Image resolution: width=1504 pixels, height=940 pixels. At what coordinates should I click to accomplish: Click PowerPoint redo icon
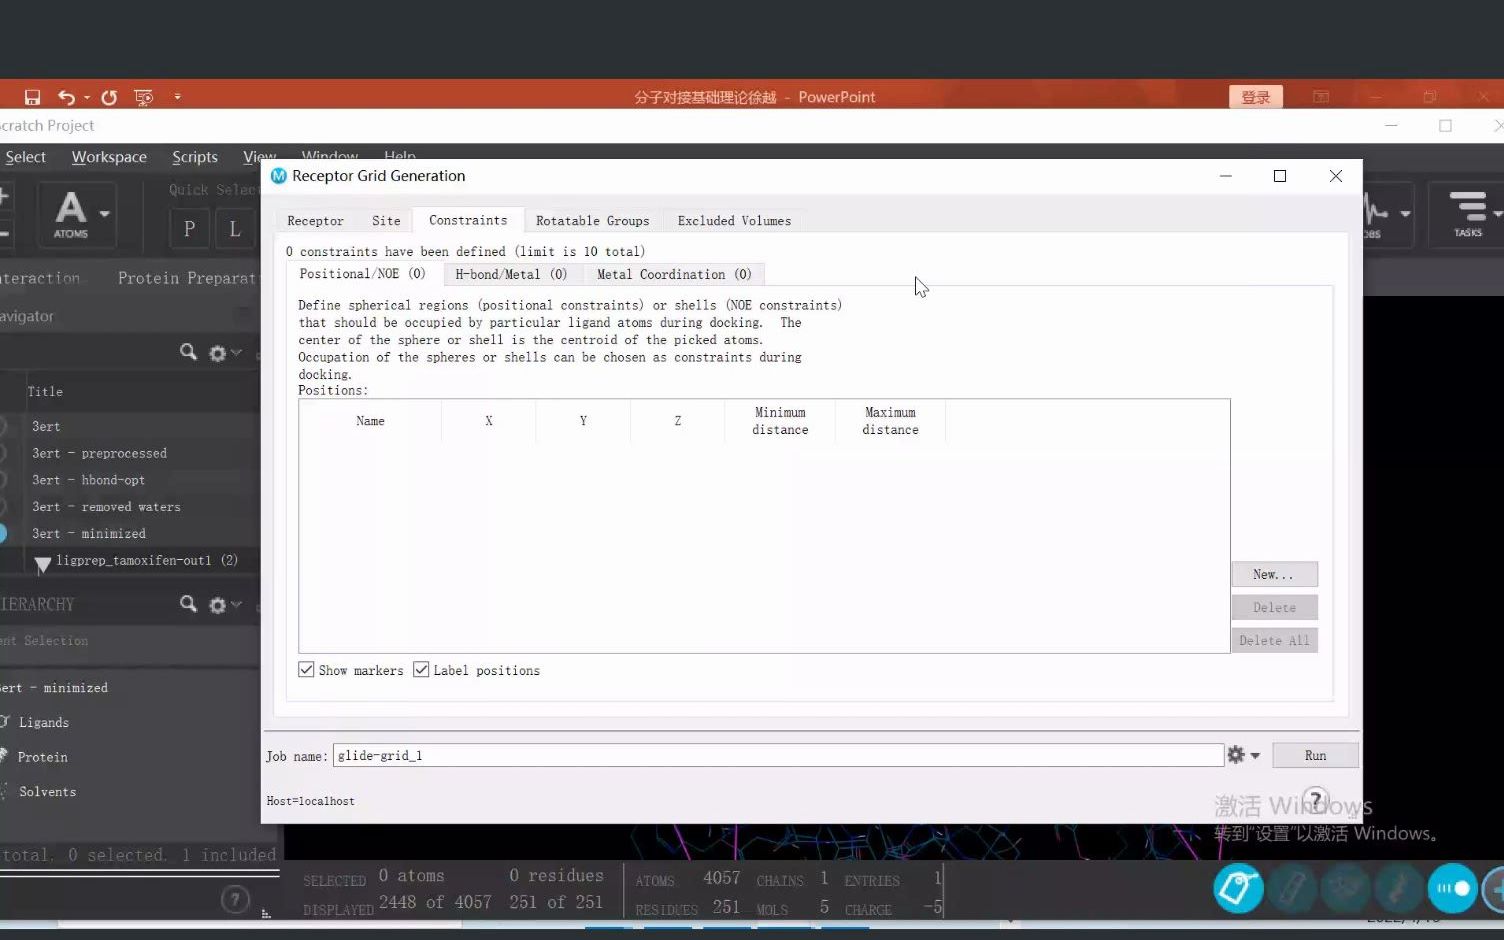click(109, 97)
